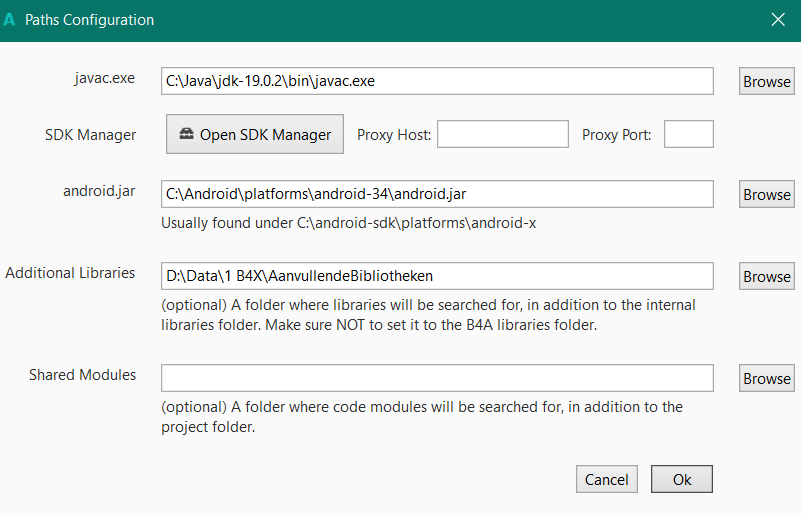Image resolution: width=801 pixels, height=516 pixels.
Task: Click the Paths Configuration title bar text
Action: coord(89,20)
